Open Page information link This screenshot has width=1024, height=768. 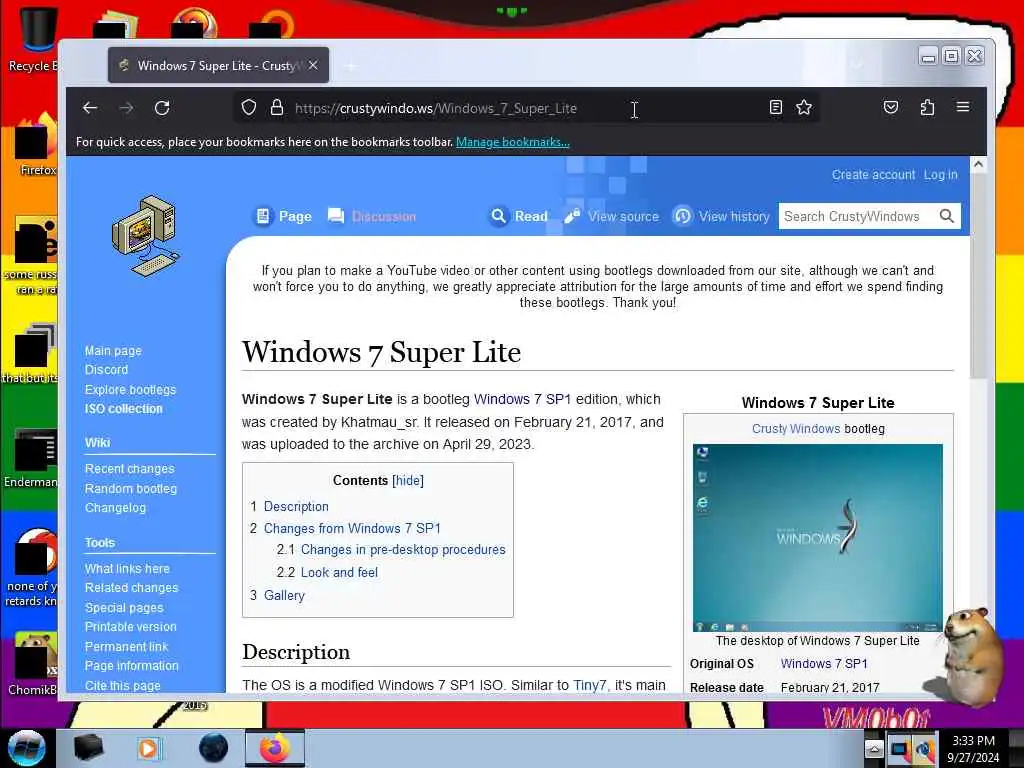(131, 665)
